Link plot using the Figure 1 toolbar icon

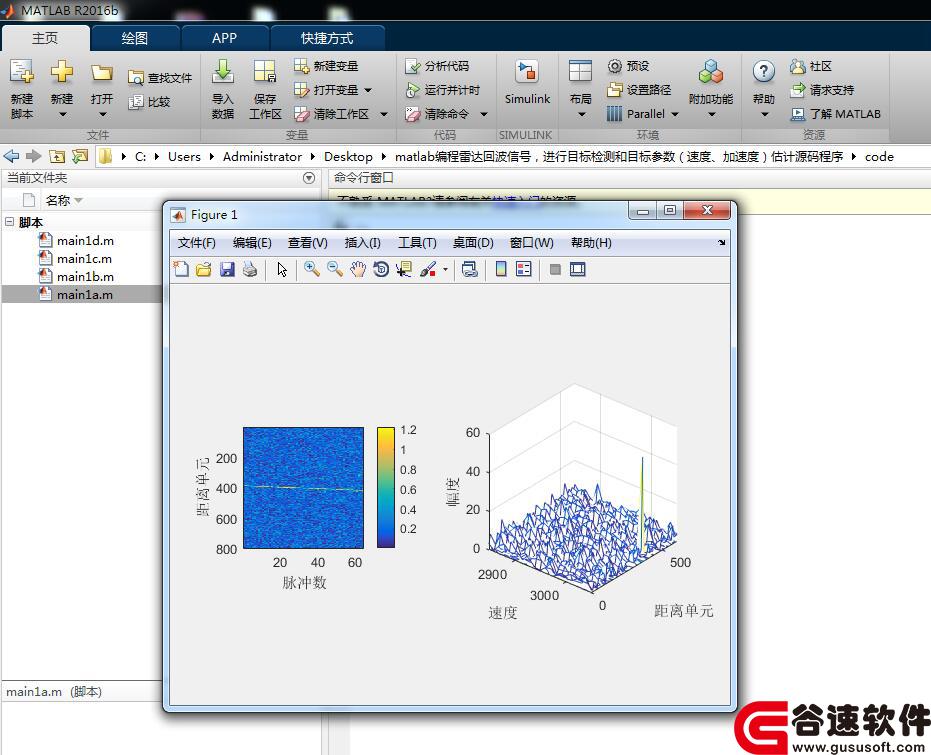470,269
